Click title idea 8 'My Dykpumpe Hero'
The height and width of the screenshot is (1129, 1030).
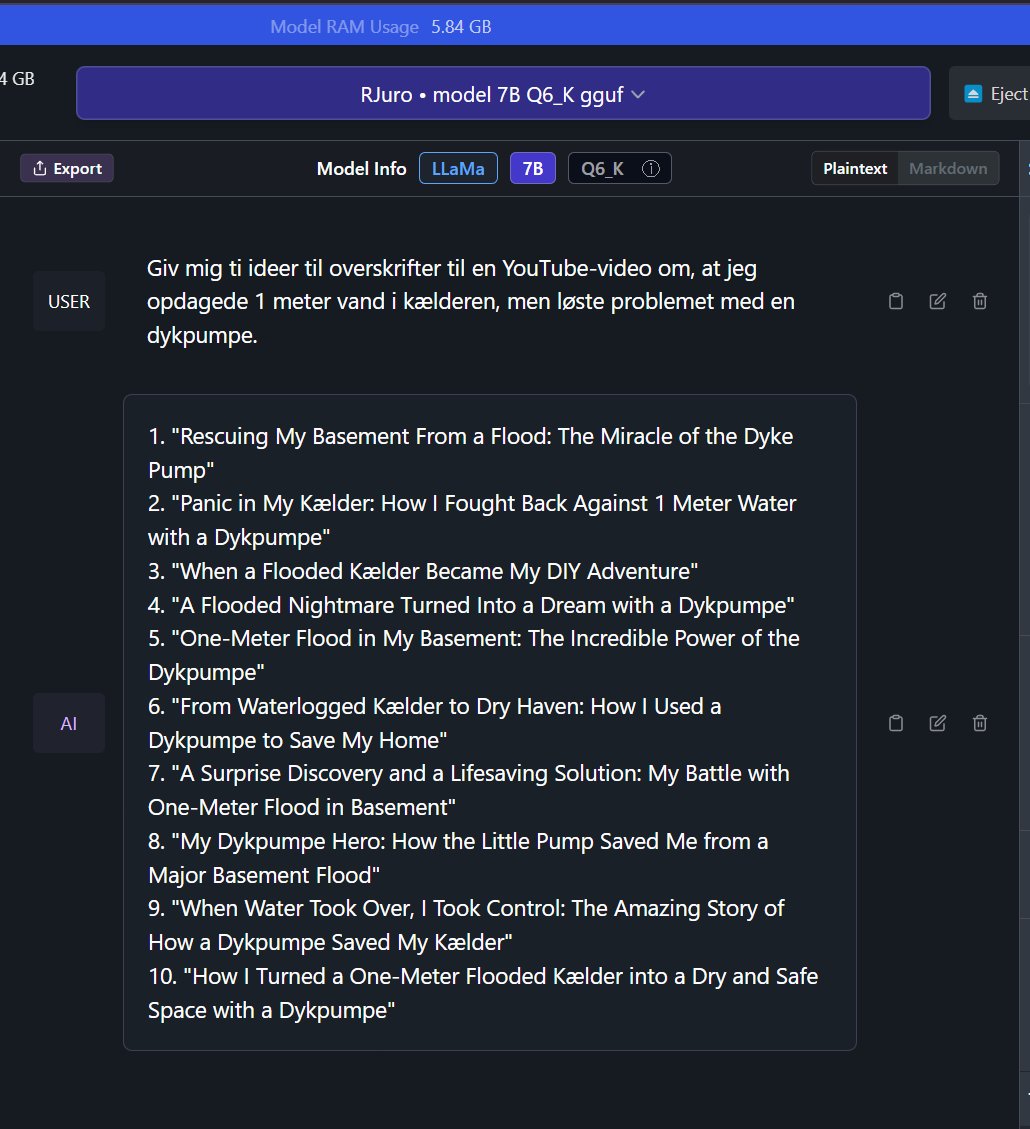click(x=458, y=858)
